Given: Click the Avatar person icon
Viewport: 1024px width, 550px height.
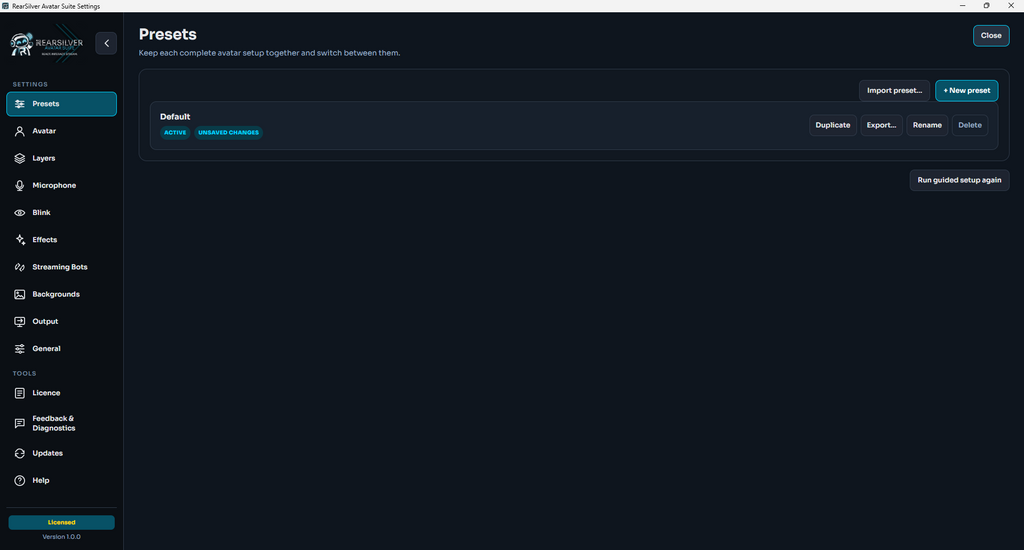Looking at the screenshot, I should 20,131.
